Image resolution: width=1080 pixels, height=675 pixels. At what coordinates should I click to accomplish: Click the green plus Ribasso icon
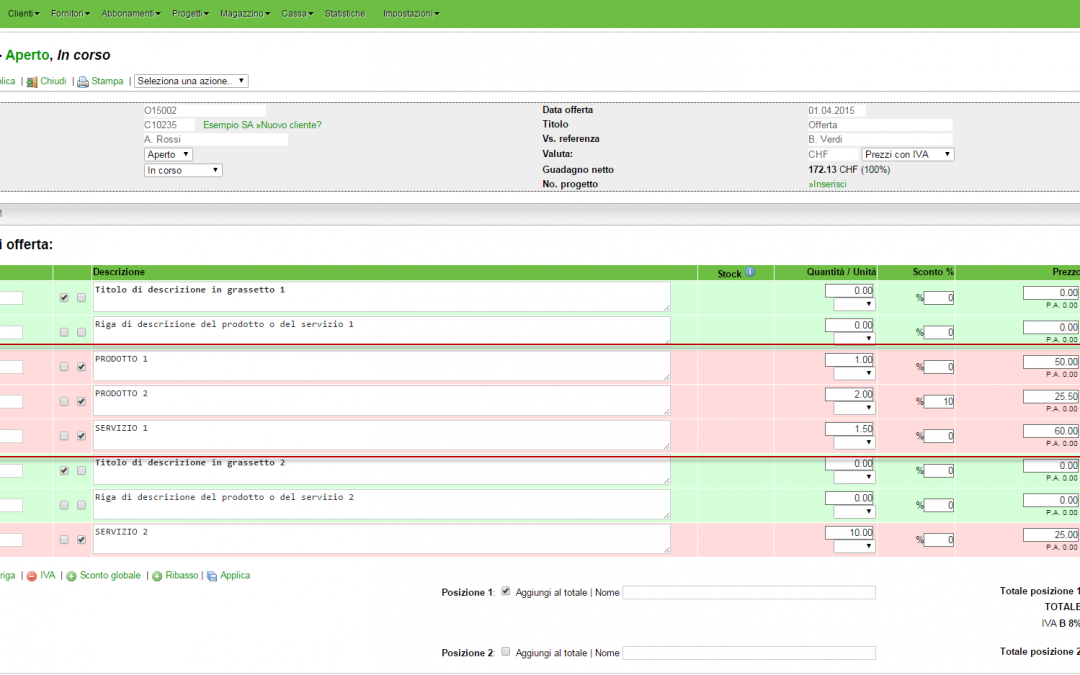coord(157,577)
